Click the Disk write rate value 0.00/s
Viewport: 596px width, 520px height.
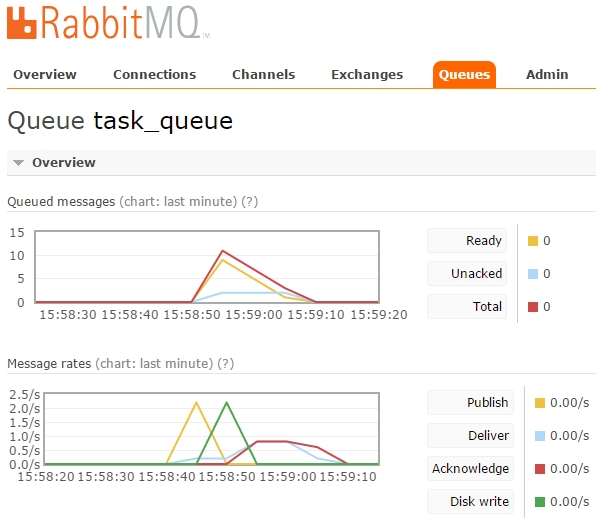tap(570, 502)
